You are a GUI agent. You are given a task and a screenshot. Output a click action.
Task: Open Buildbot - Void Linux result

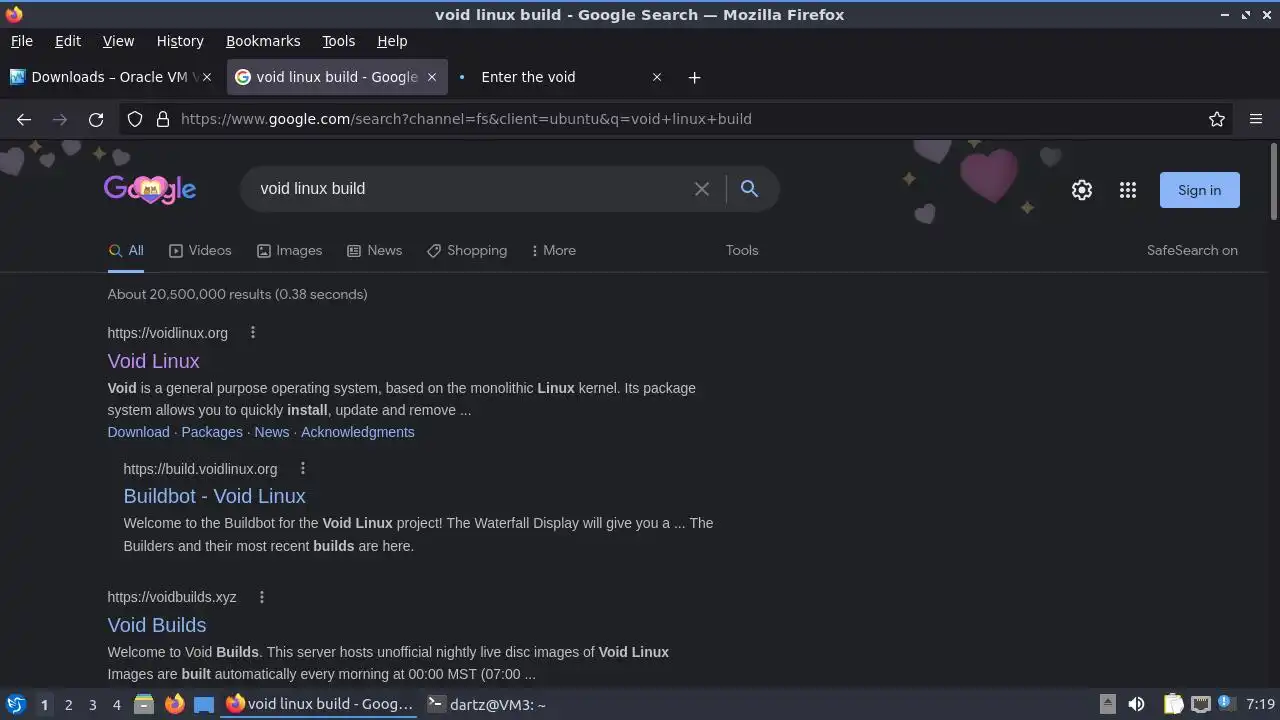point(214,496)
